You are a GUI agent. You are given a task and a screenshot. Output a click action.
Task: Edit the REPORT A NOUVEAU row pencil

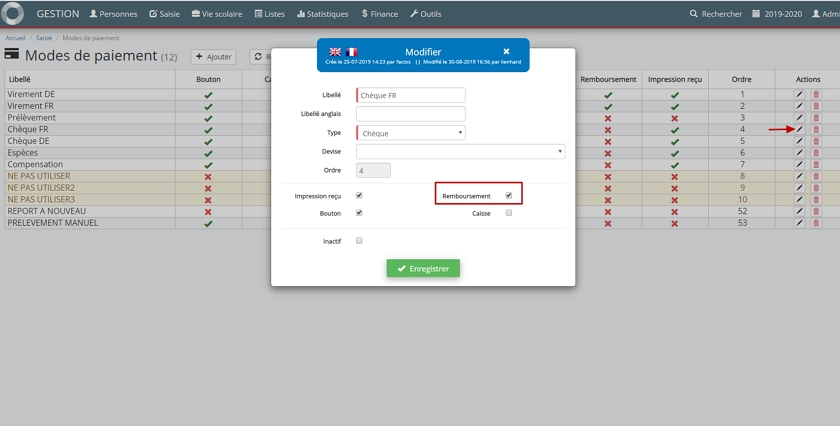click(799, 212)
